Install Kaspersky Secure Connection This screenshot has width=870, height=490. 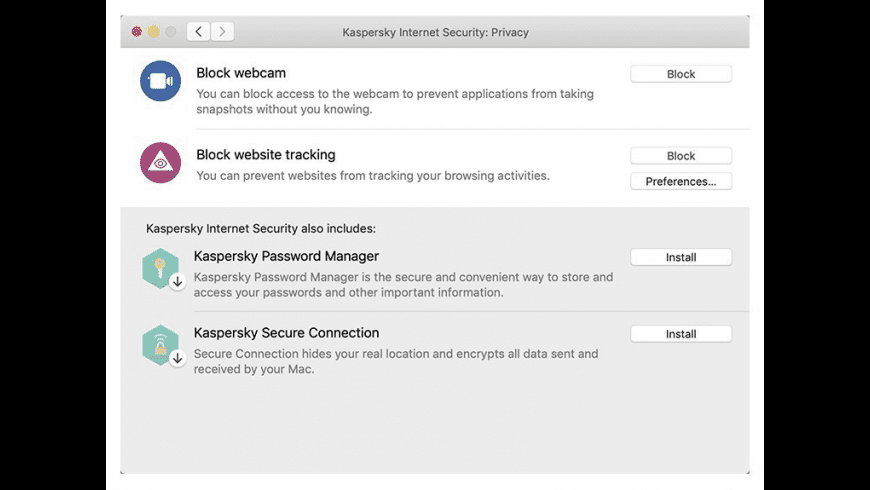pos(680,334)
